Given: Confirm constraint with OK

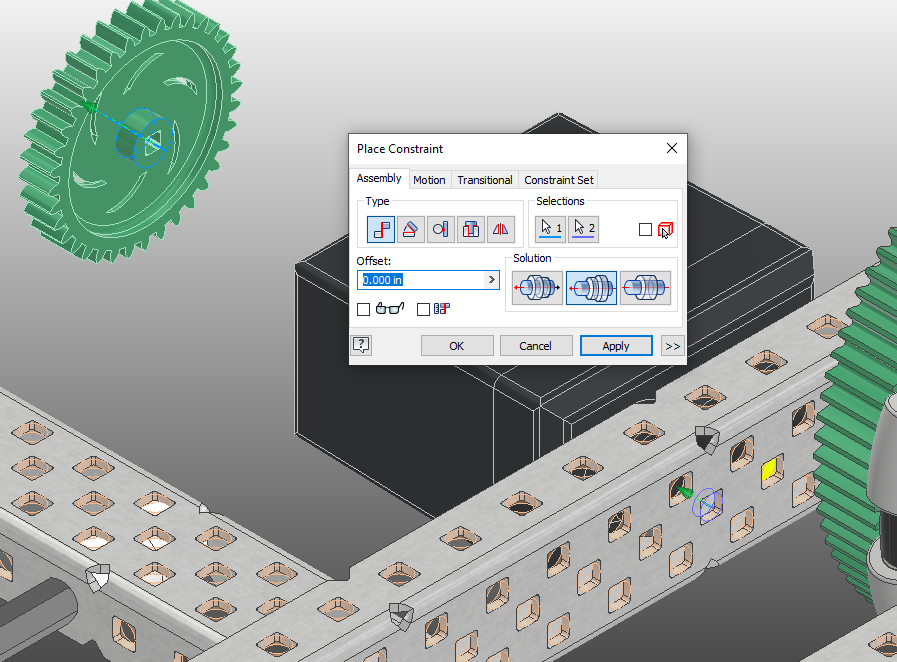Looking at the screenshot, I should click(457, 346).
